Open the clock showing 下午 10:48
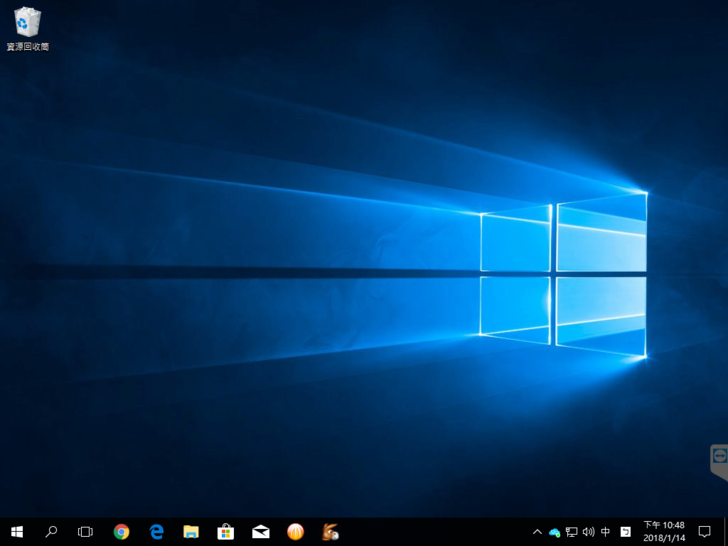728x546 pixels. point(664,531)
